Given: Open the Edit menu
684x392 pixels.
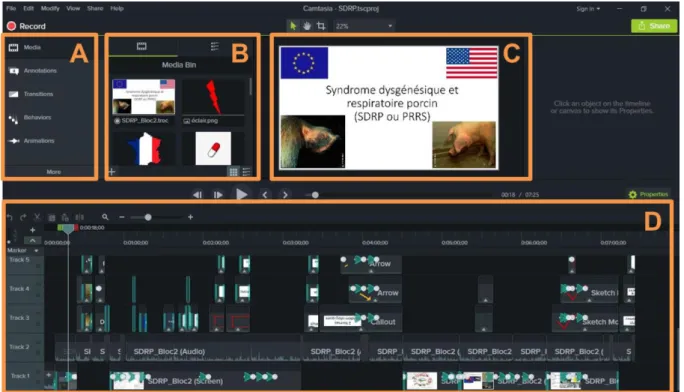Looking at the screenshot, I should [28, 8].
